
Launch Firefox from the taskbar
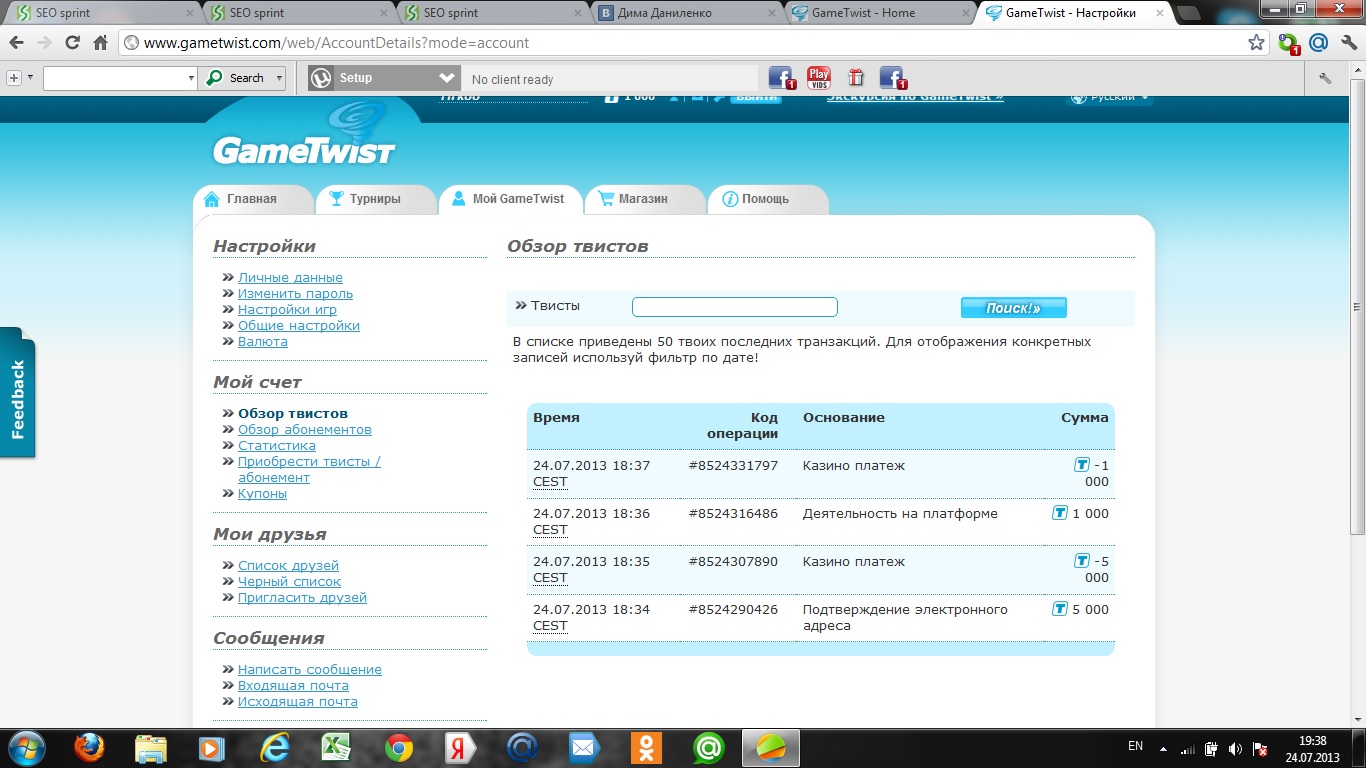click(89, 748)
